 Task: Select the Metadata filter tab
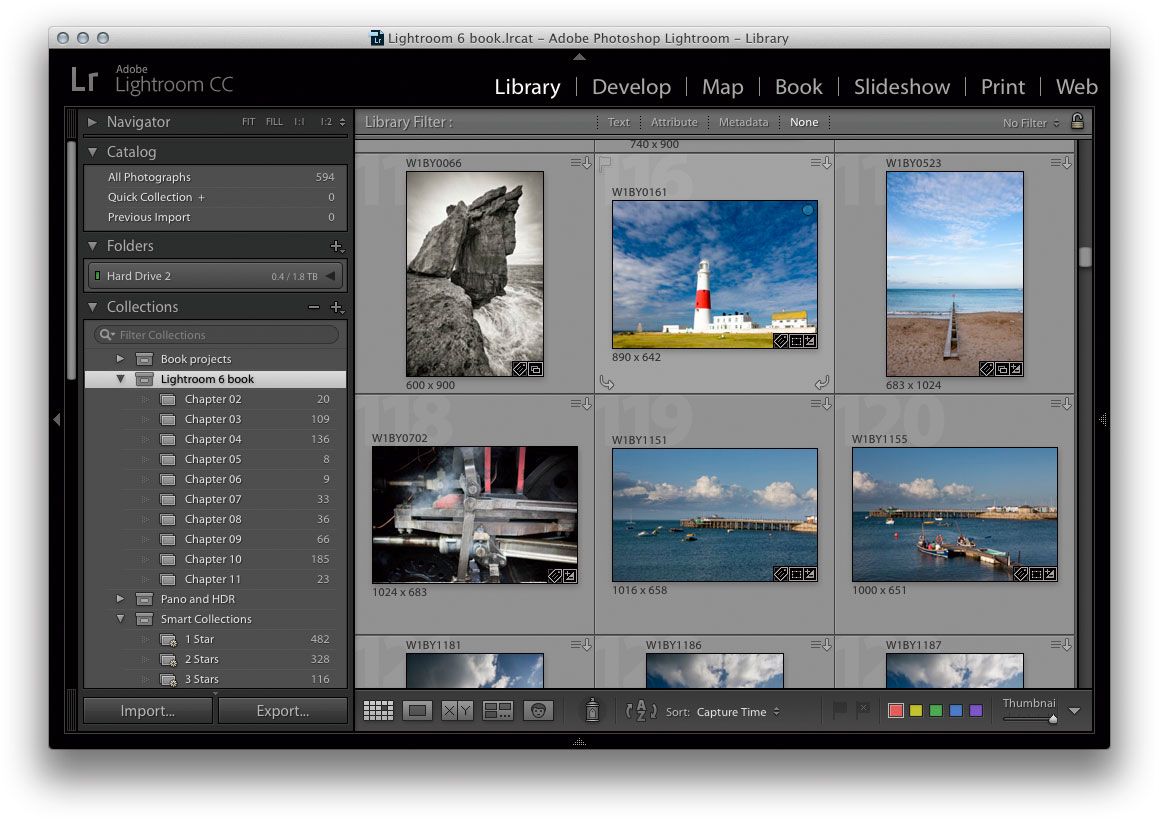[x=743, y=122]
